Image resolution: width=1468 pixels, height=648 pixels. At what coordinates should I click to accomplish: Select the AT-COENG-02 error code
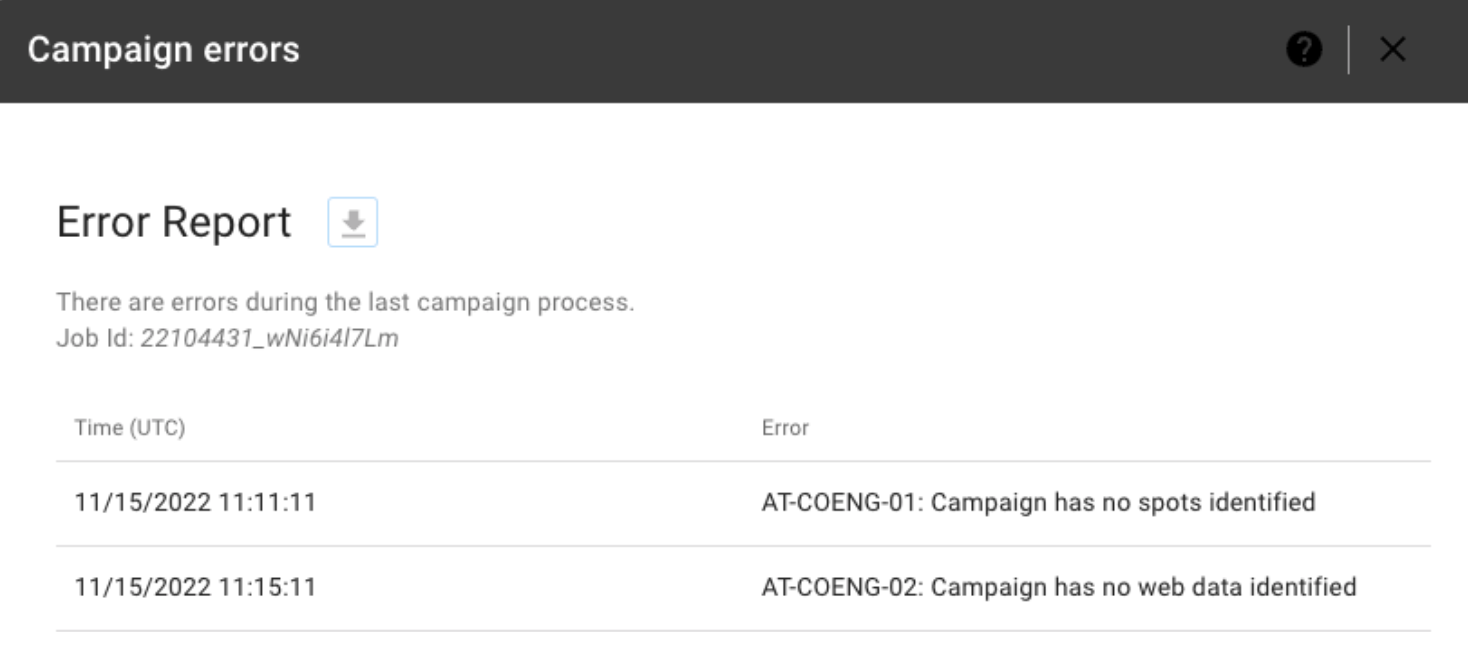843,587
